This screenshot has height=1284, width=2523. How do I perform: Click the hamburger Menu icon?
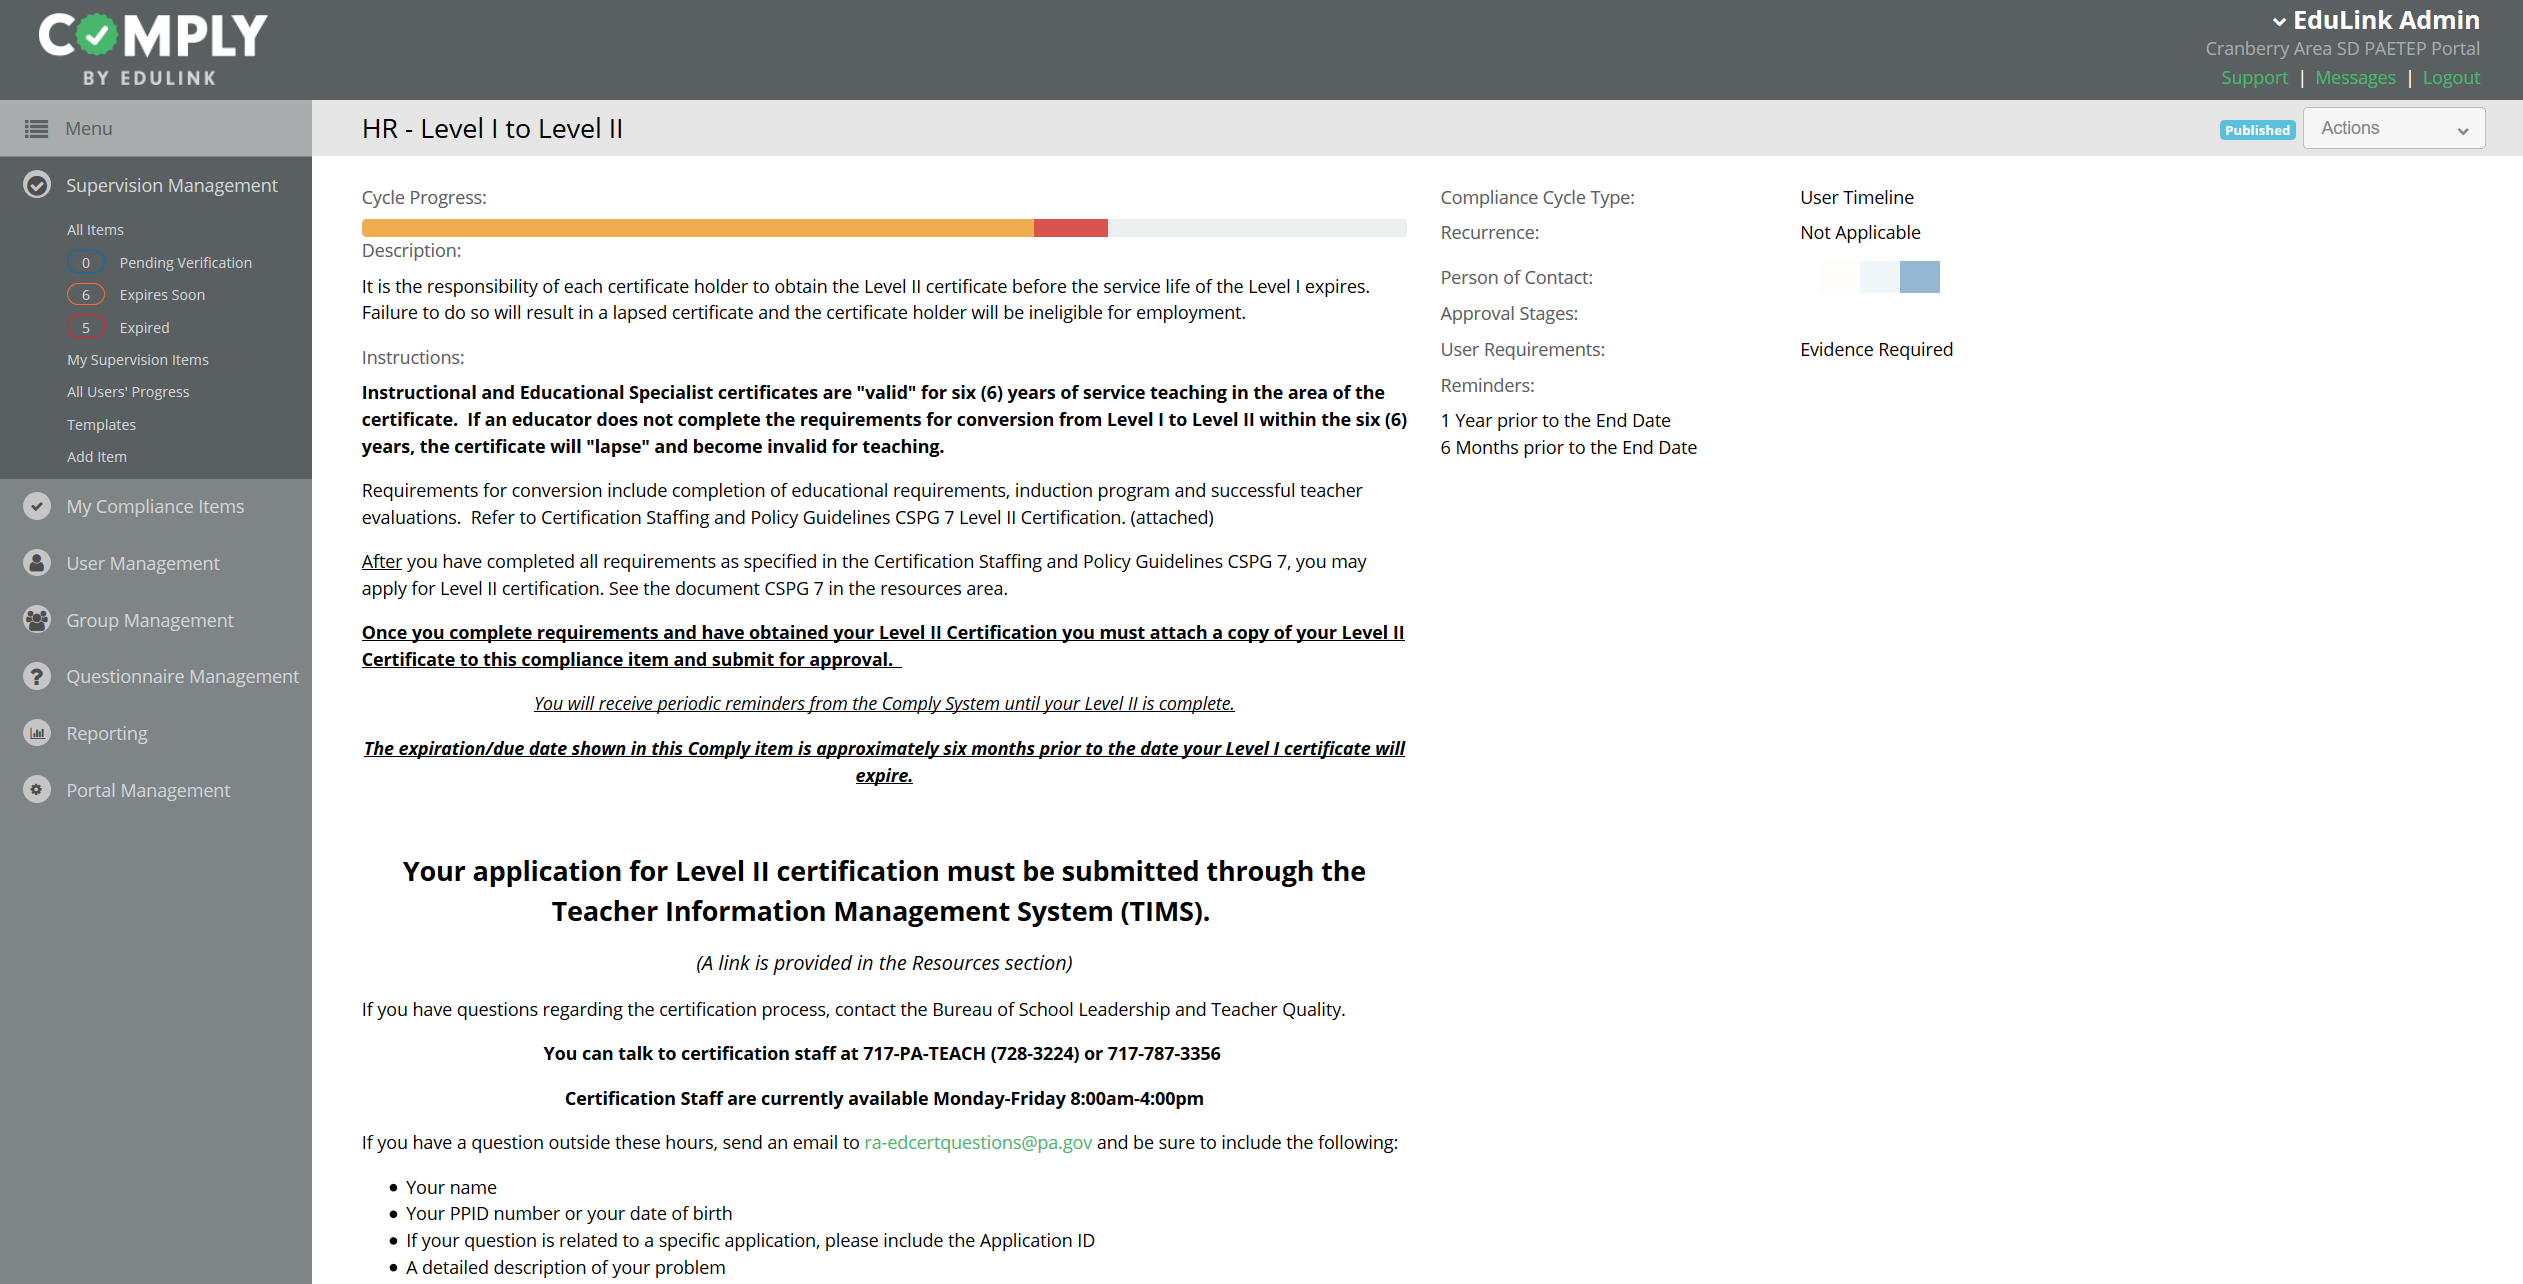click(x=37, y=129)
